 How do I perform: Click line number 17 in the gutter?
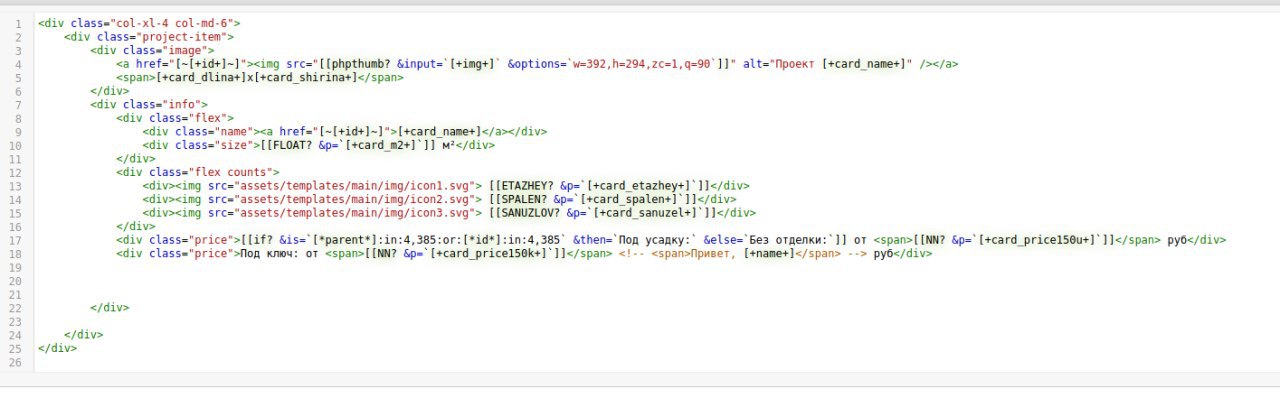(16, 240)
